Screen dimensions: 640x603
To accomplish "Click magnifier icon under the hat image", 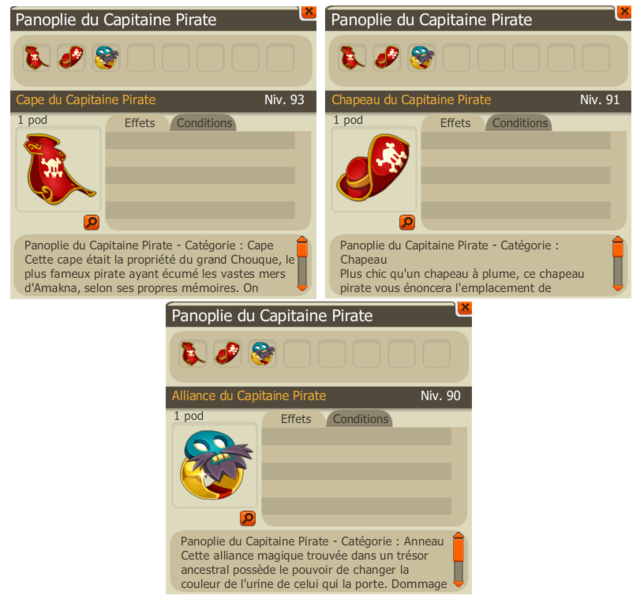I will click(407, 223).
